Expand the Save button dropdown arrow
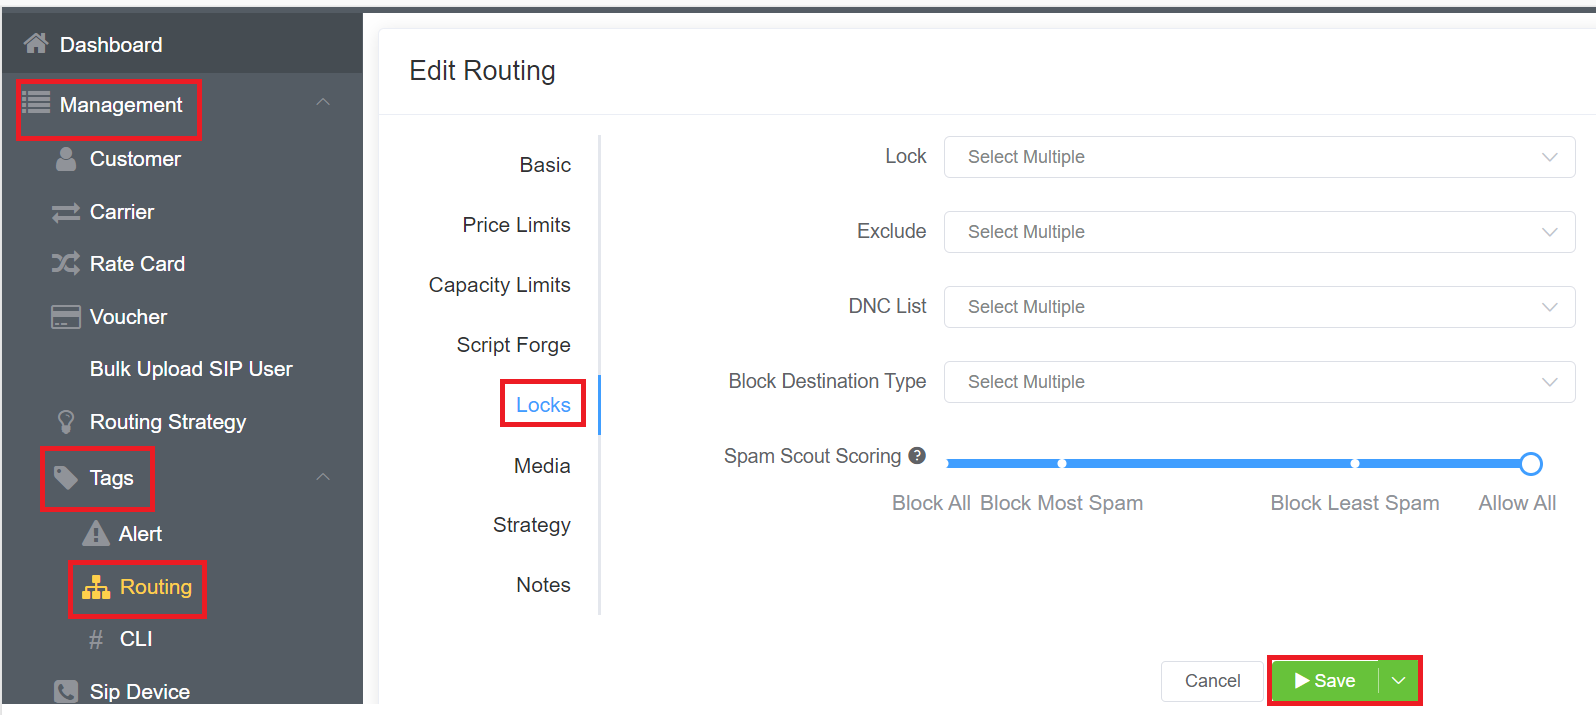Viewport: 1596px width, 715px height. tap(1399, 681)
